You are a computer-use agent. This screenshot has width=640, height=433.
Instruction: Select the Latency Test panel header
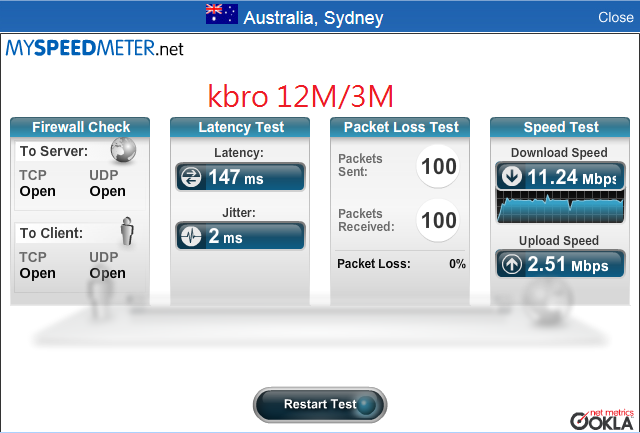coord(240,127)
